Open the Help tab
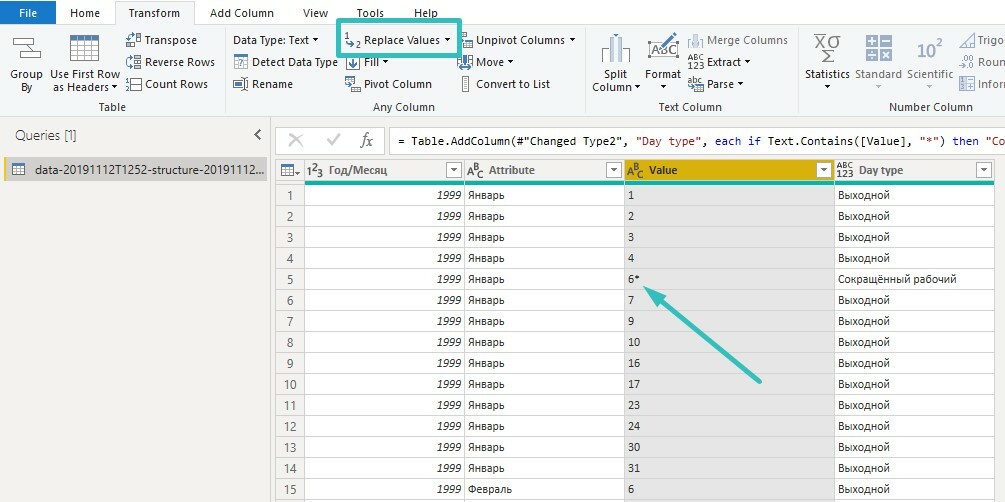This screenshot has width=1005, height=502. coord(426,13)
